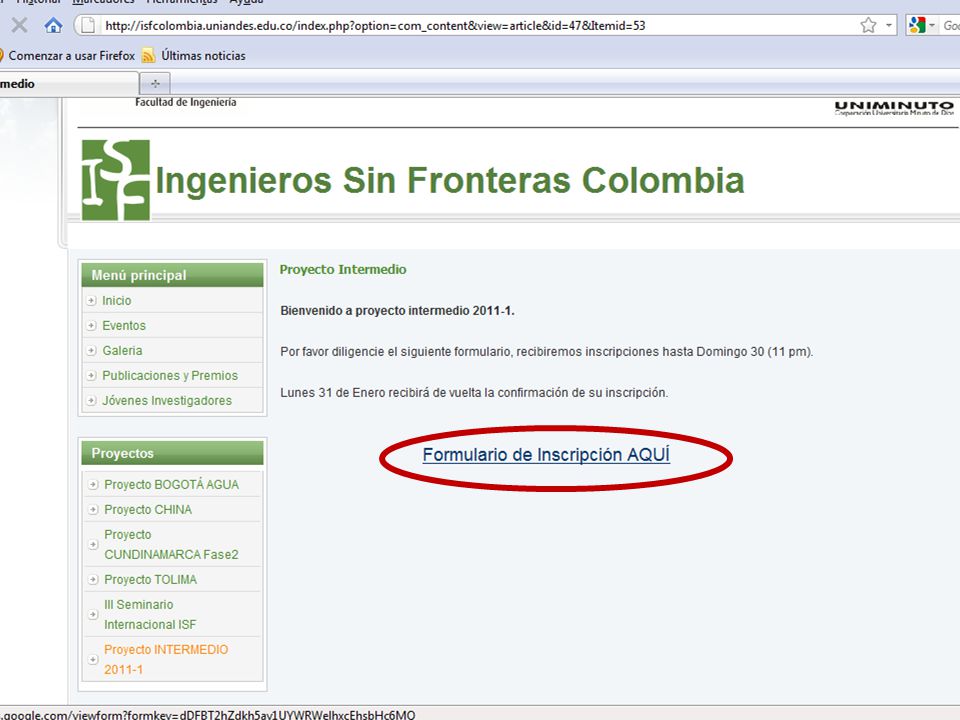Open Inicio in Menú principal
960x720 pixels.
pyautogui.click(x=116, y=301)
